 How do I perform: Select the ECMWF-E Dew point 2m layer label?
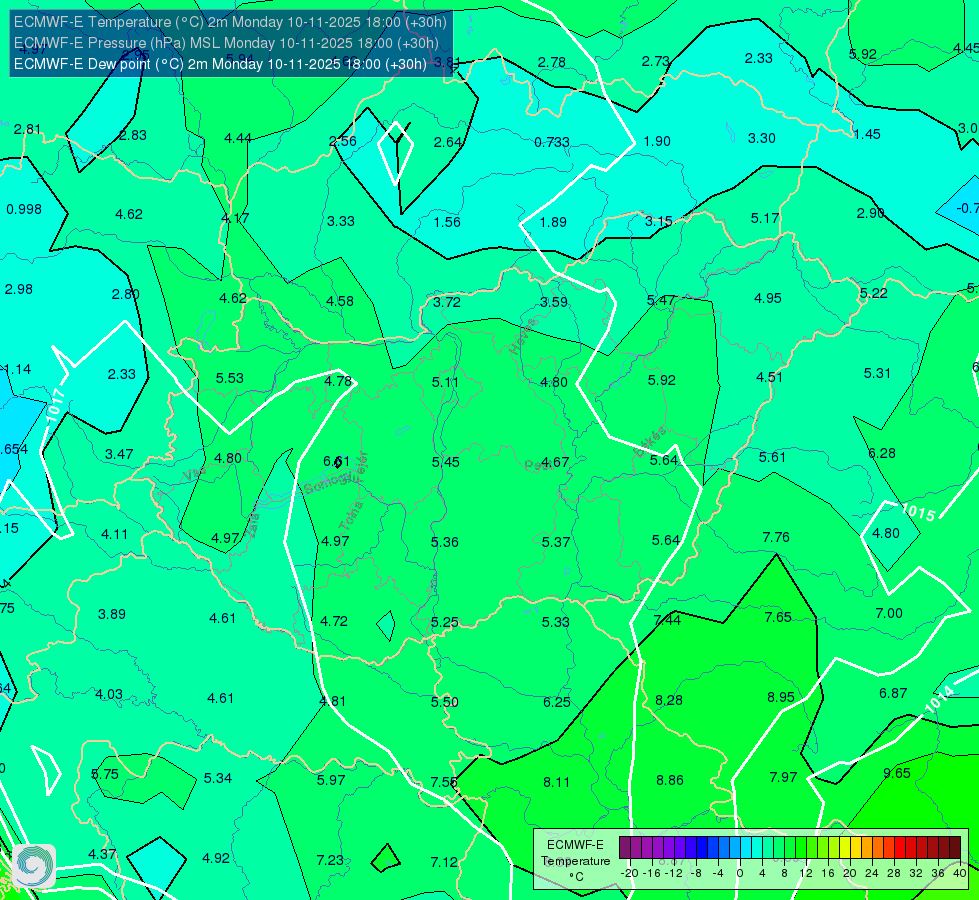(x=220, y=64)
